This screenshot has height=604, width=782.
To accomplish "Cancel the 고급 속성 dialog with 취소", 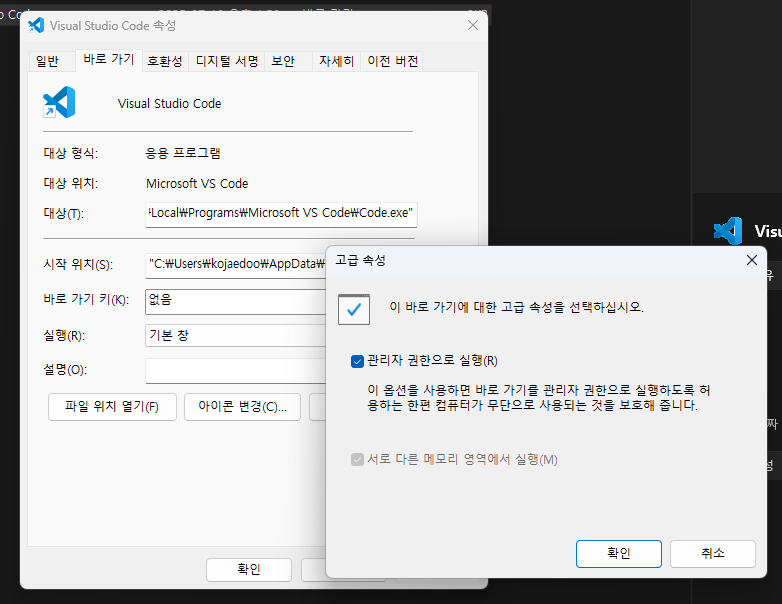I will (x=712, y=554).
